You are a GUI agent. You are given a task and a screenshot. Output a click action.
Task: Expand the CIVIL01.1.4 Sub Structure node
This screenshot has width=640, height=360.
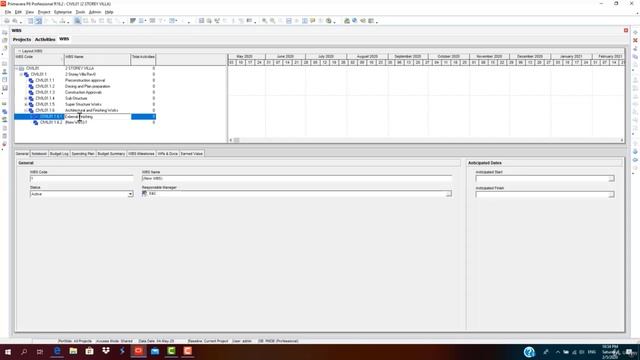[26, 99]
